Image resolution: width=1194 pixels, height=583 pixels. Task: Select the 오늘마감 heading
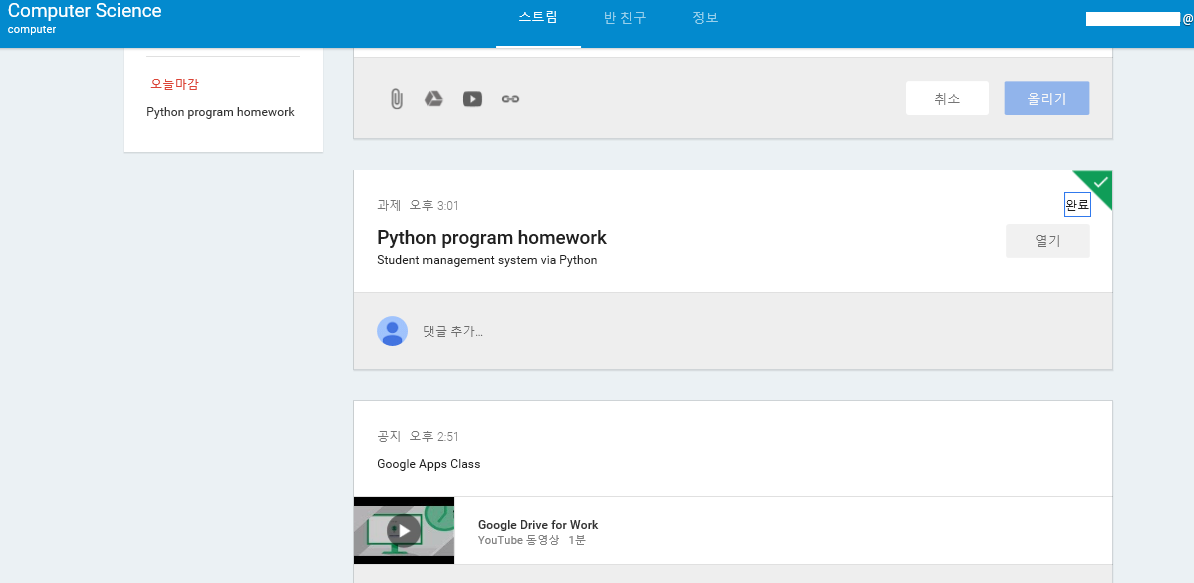(174, 84)
